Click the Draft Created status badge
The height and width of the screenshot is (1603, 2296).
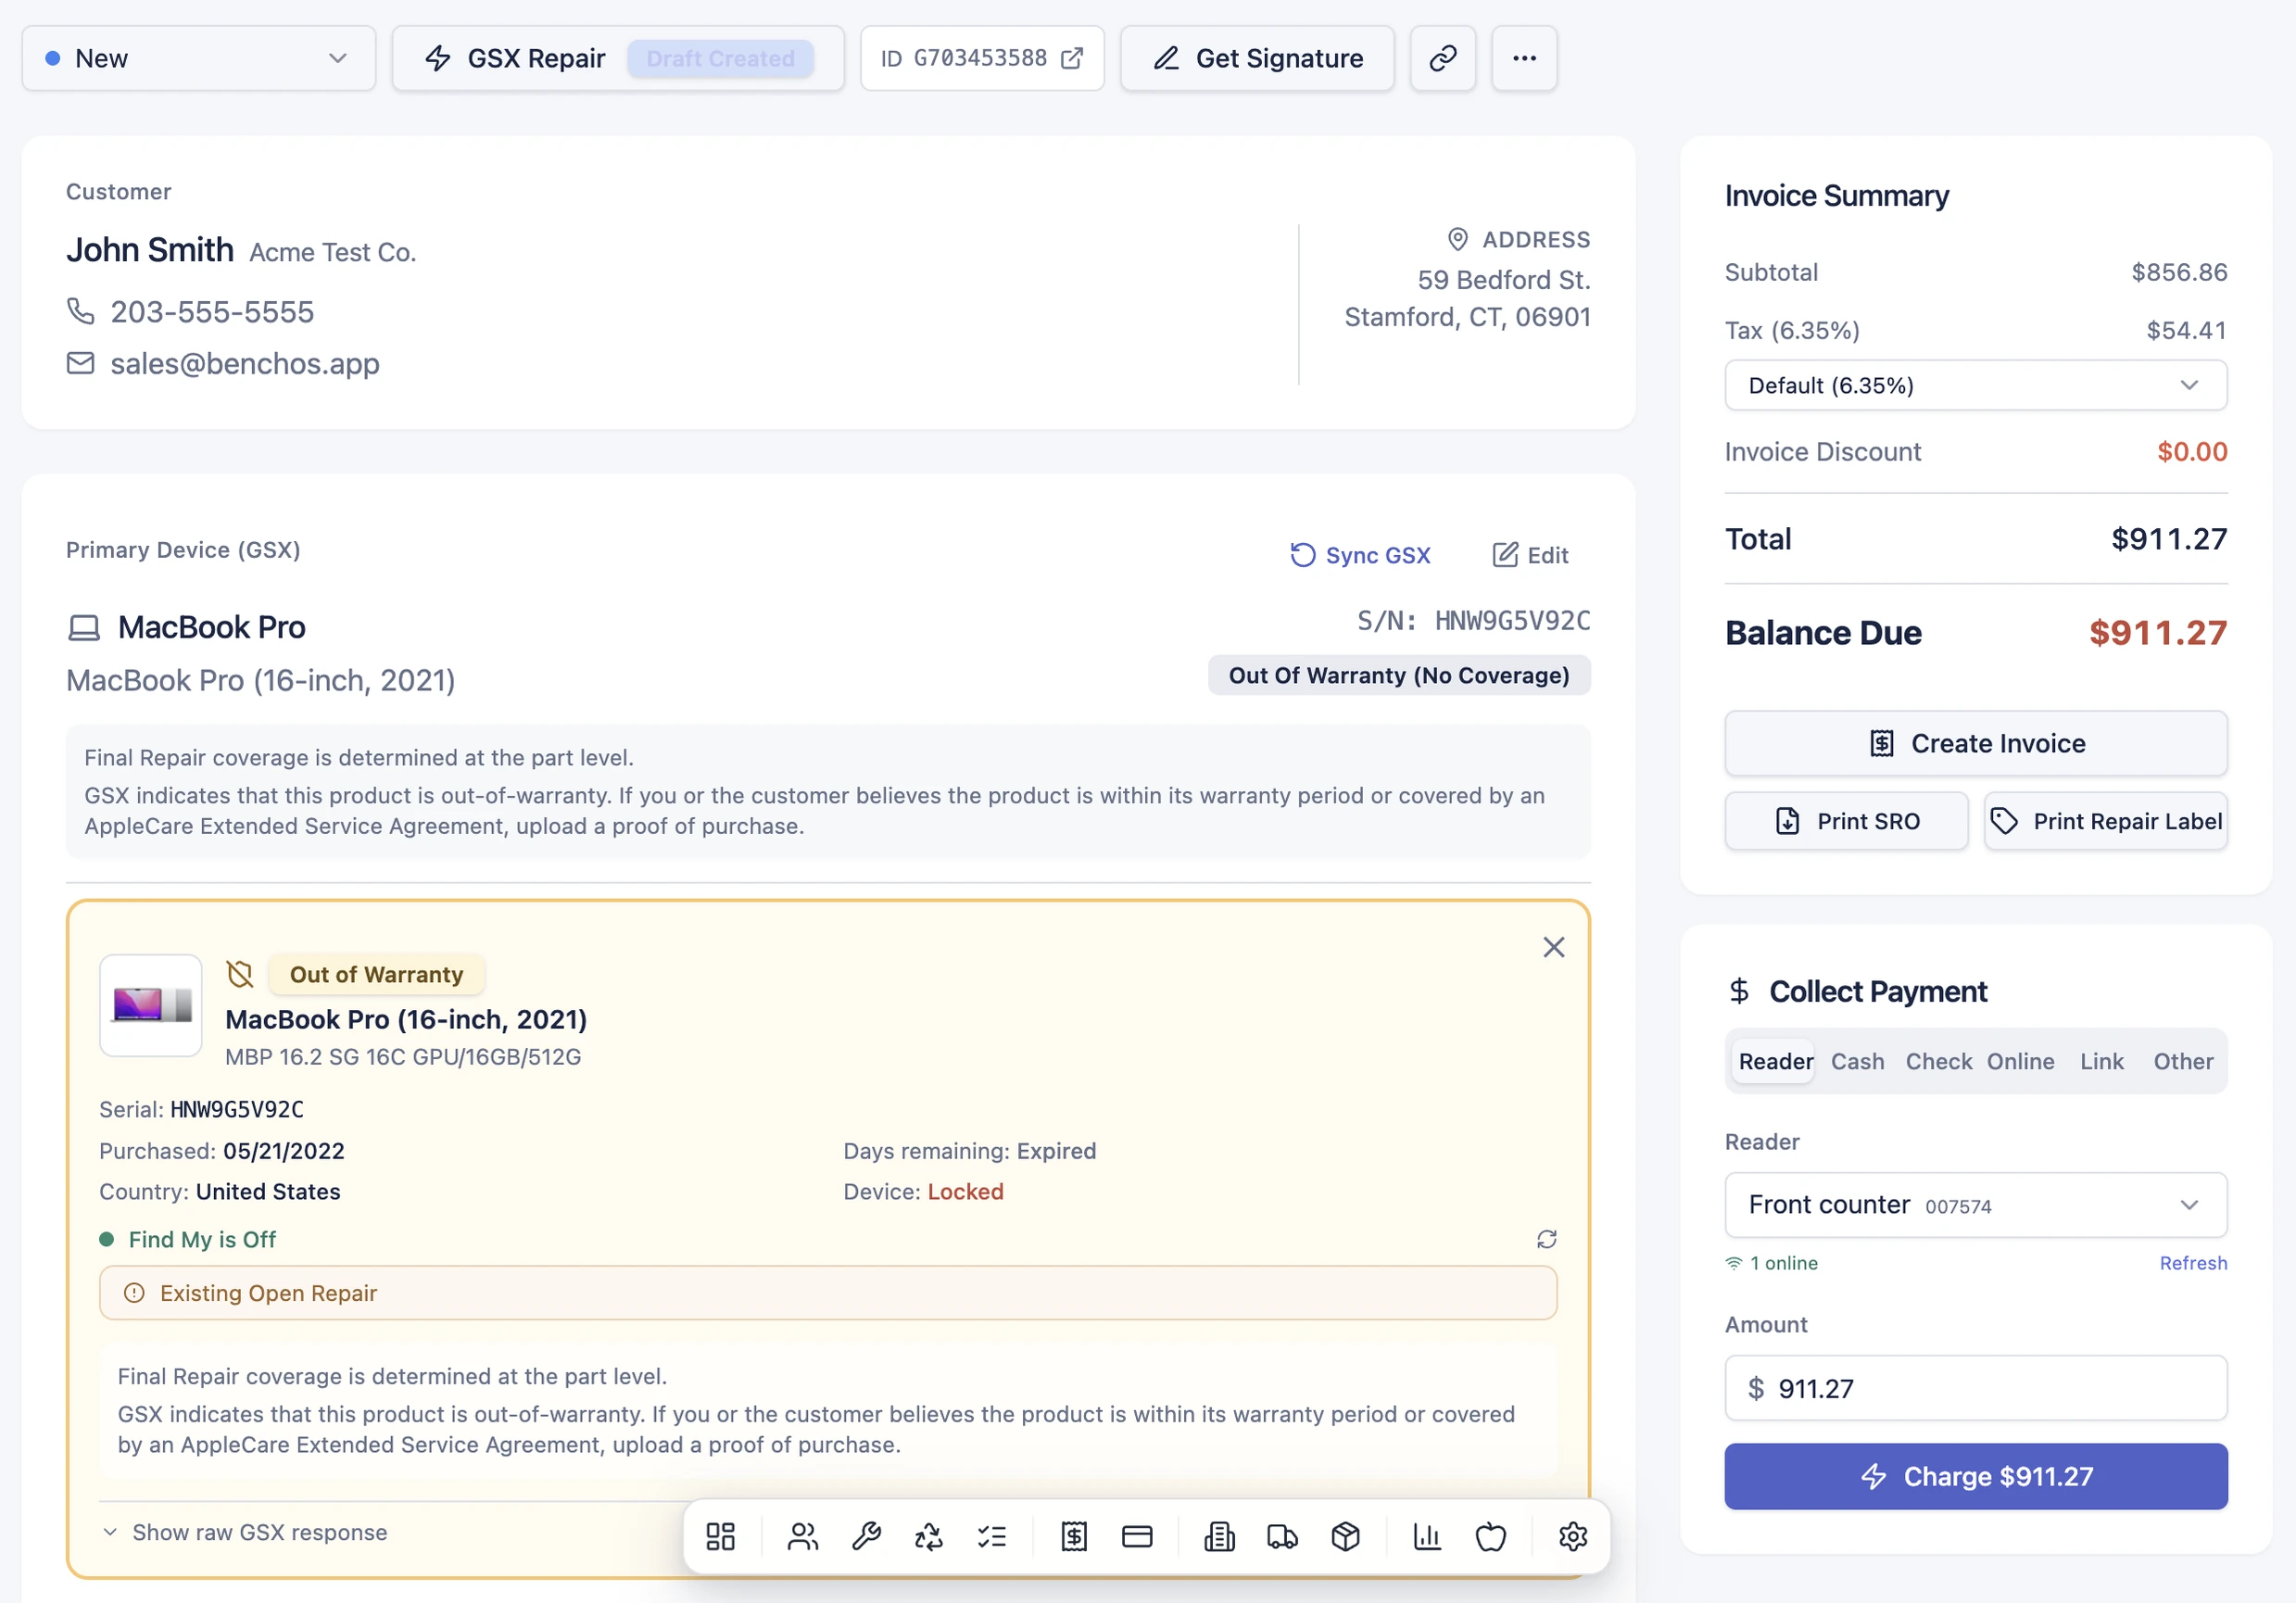pyautogui.click(x=720, y=59)
